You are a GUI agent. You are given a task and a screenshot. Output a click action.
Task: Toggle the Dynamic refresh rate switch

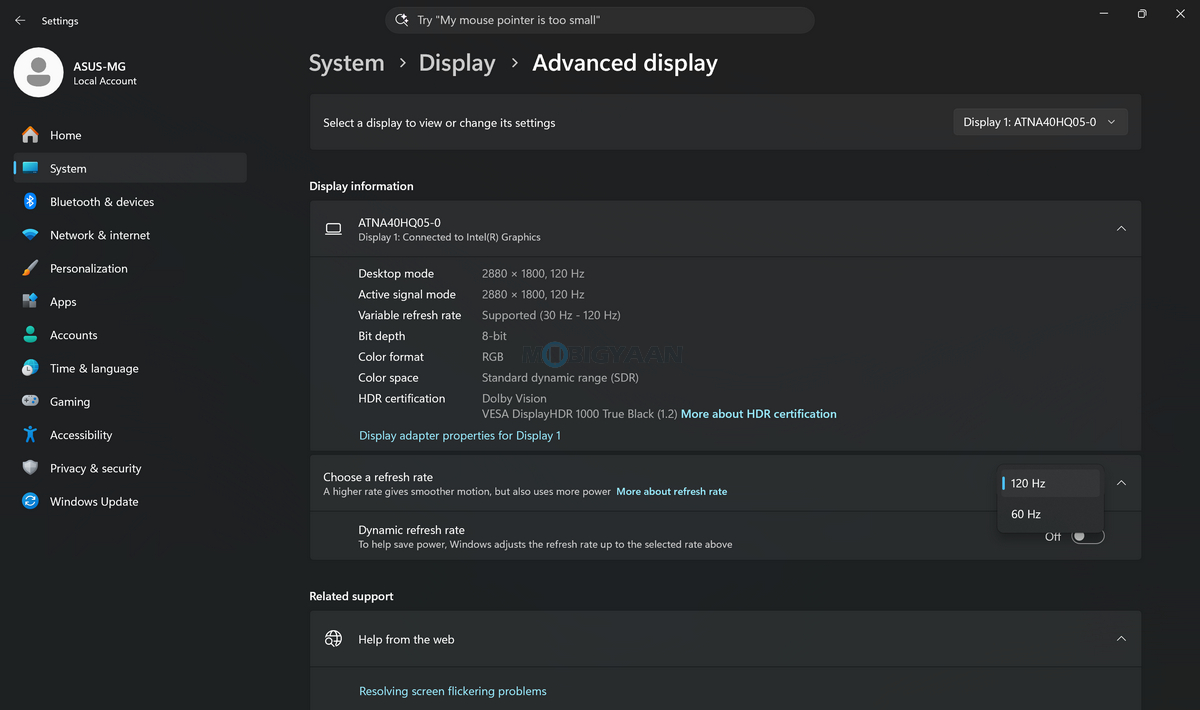[1087, 537]
